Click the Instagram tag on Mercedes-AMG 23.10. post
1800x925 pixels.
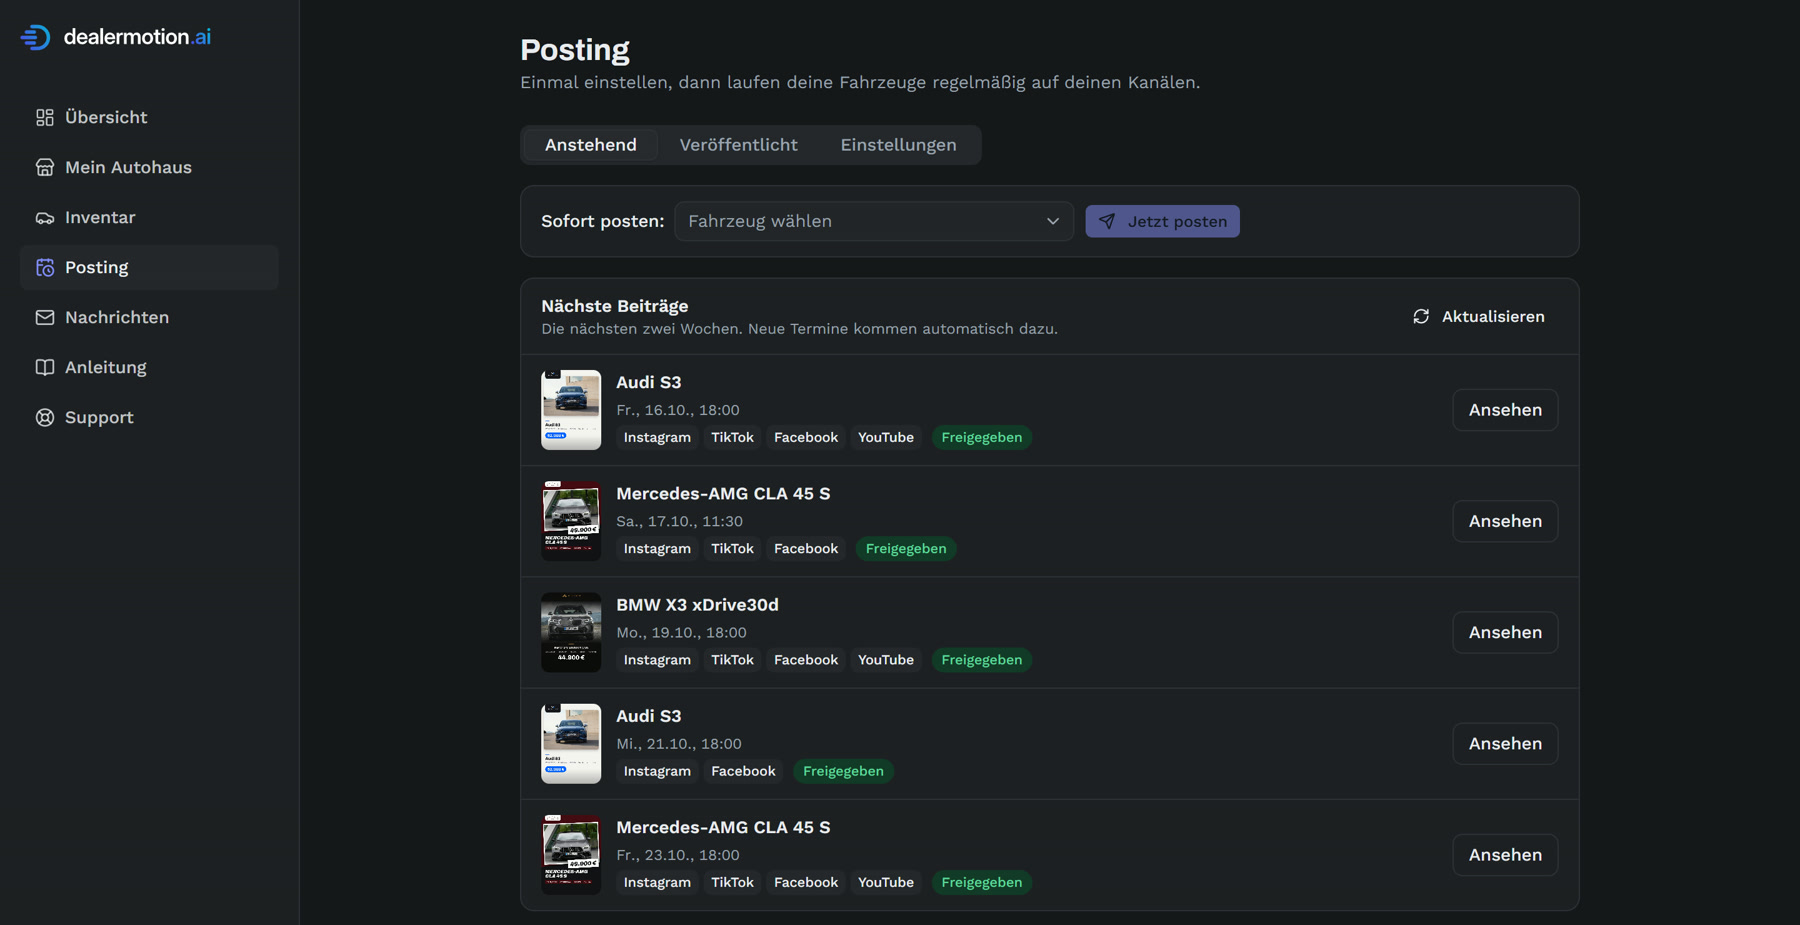pos(657,883)
